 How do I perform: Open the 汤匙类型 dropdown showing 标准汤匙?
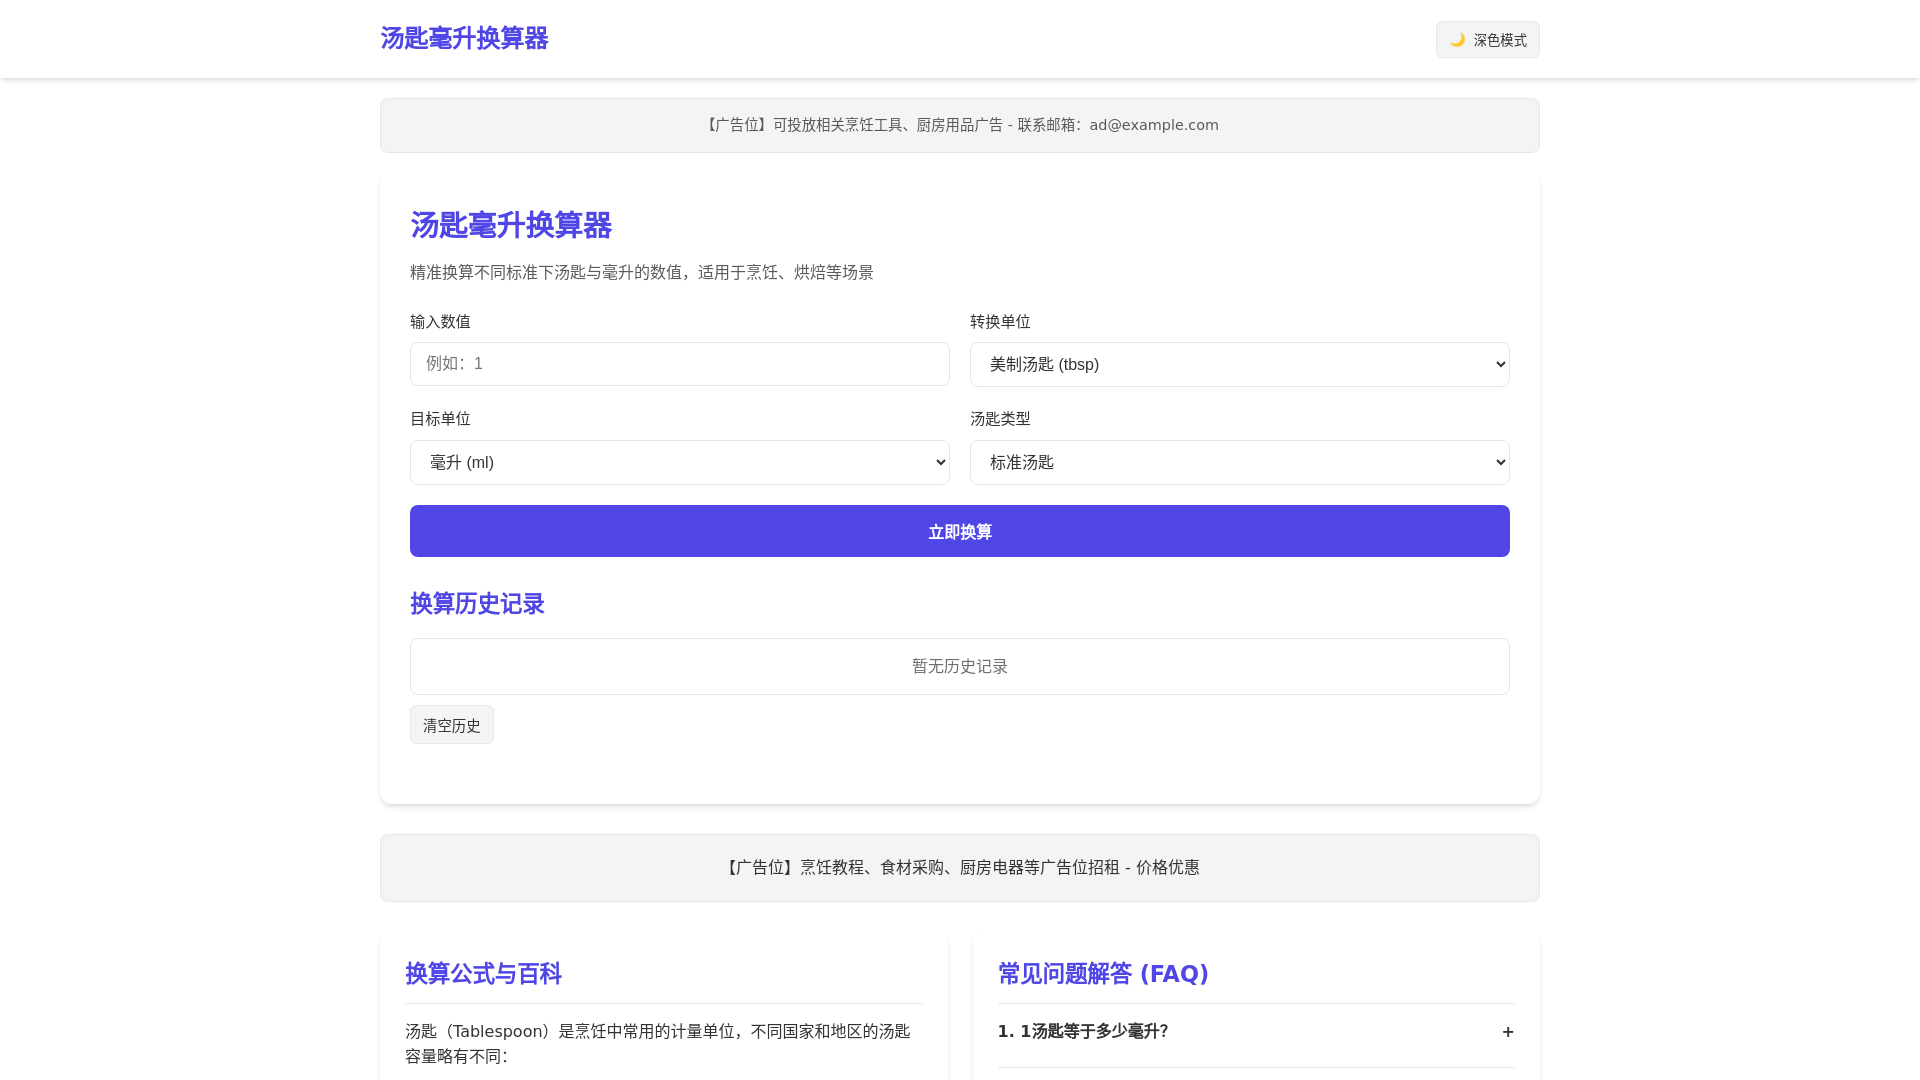click(1240, 463)
